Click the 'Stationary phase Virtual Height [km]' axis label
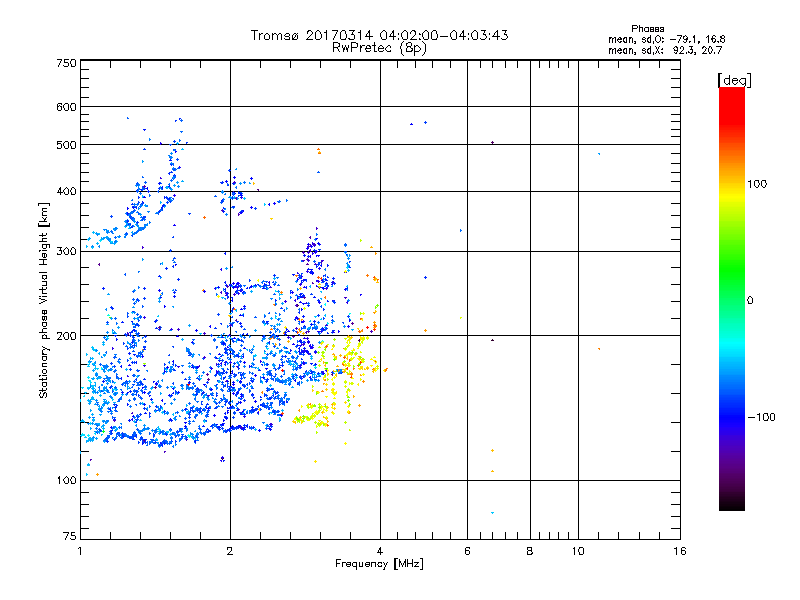The height and width of the screenshot is (600, 800). pos(44,301)
